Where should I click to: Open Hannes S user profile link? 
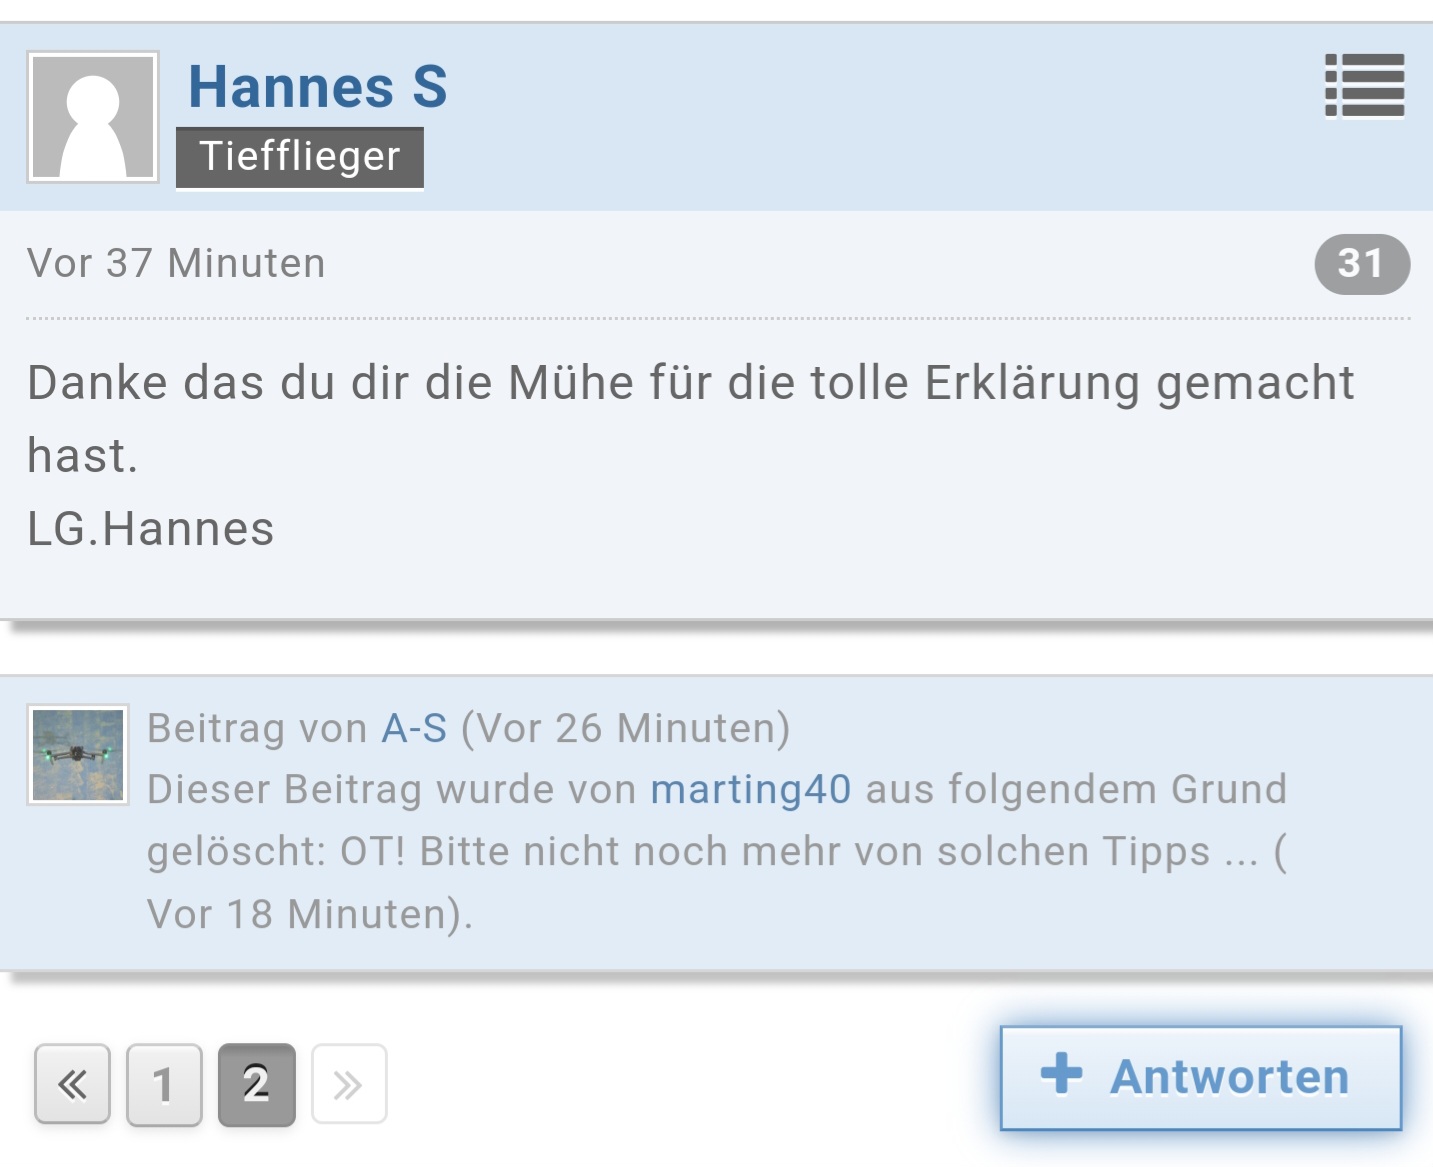point(318,87)
